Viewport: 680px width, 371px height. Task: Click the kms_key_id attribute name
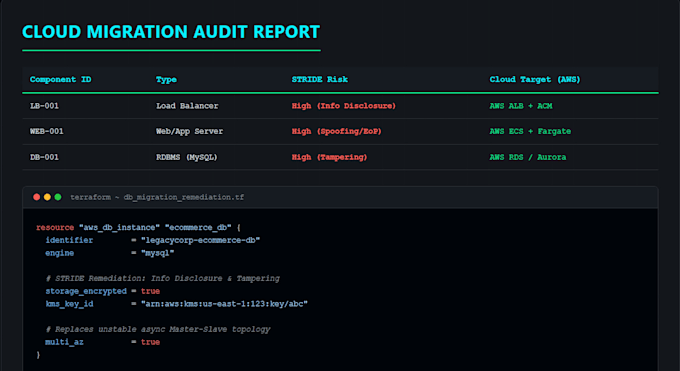click(x=69, y=304)
